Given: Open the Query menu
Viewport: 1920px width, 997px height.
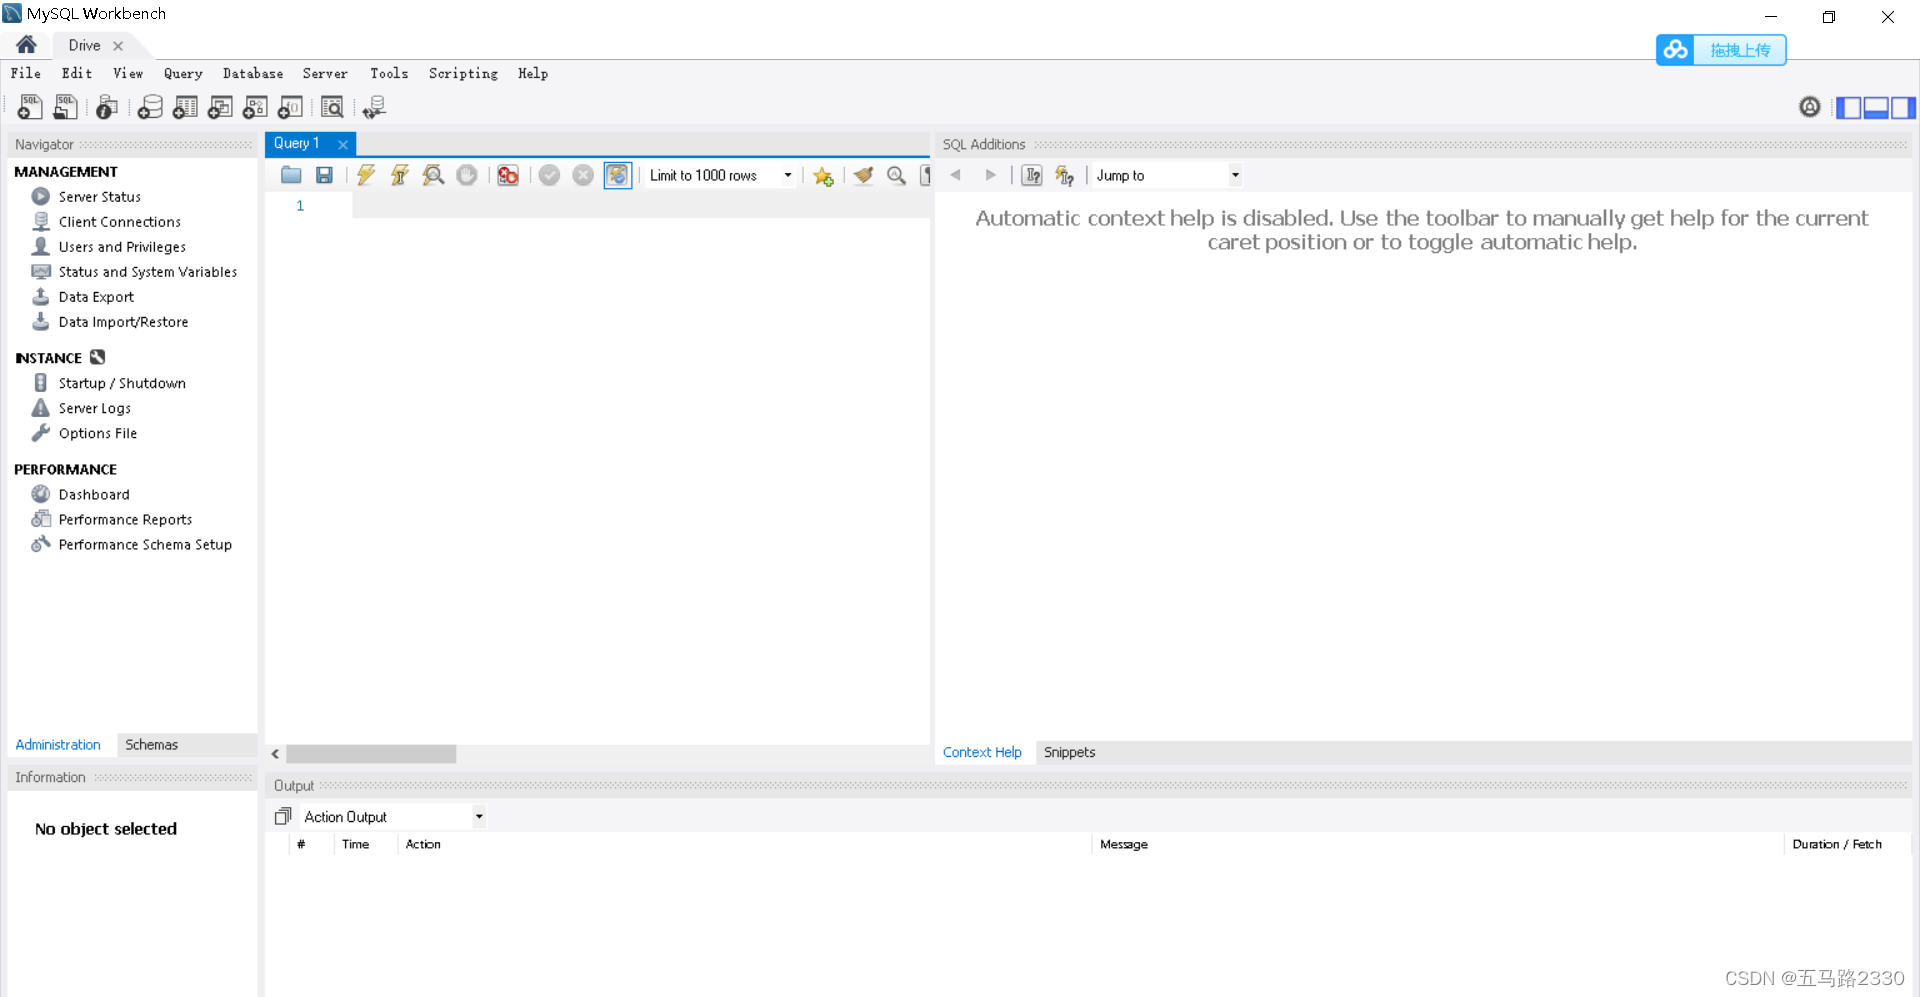Looking at the screenshot, I should pos(184,73).
